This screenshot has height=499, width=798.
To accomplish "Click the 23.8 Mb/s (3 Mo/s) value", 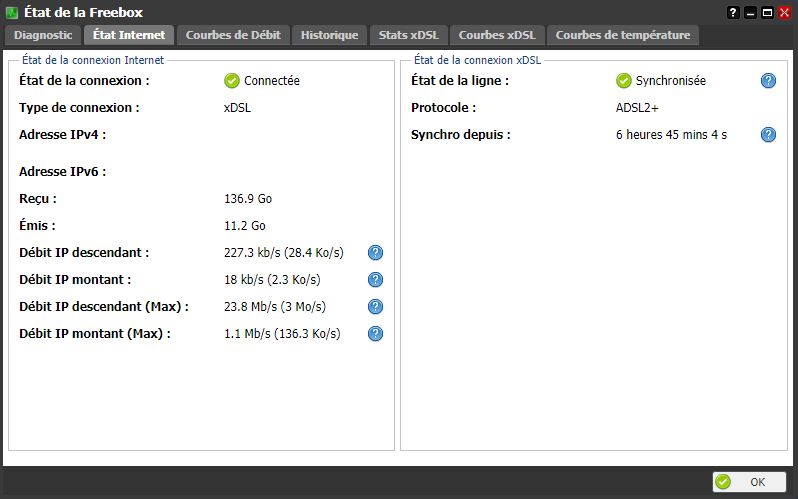I will [x=275, y=307].
